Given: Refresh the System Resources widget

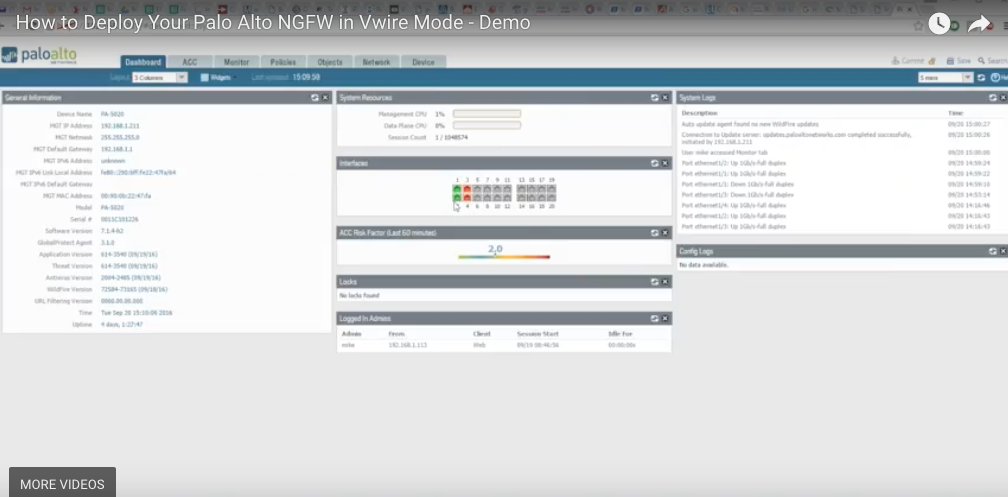Looking at the screenshot, I should tap(654, 98).
